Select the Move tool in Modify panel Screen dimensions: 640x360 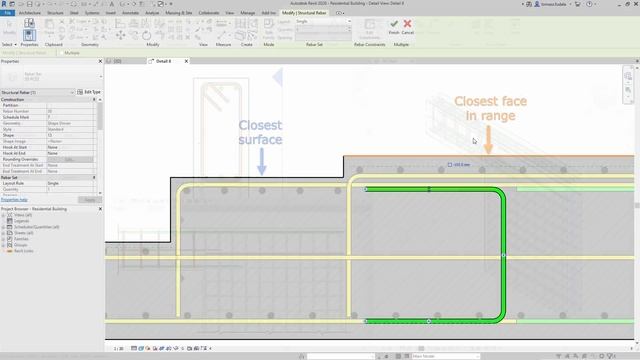(120, 36)
